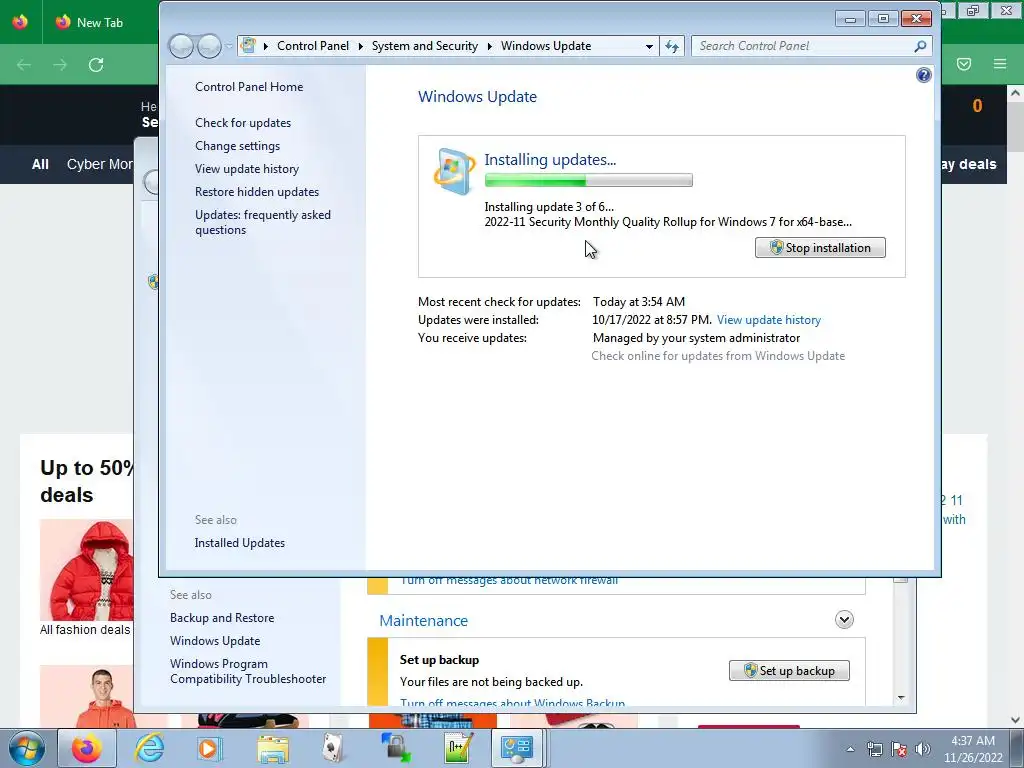Click Check online for updates from Windows Update

point(718,356)
